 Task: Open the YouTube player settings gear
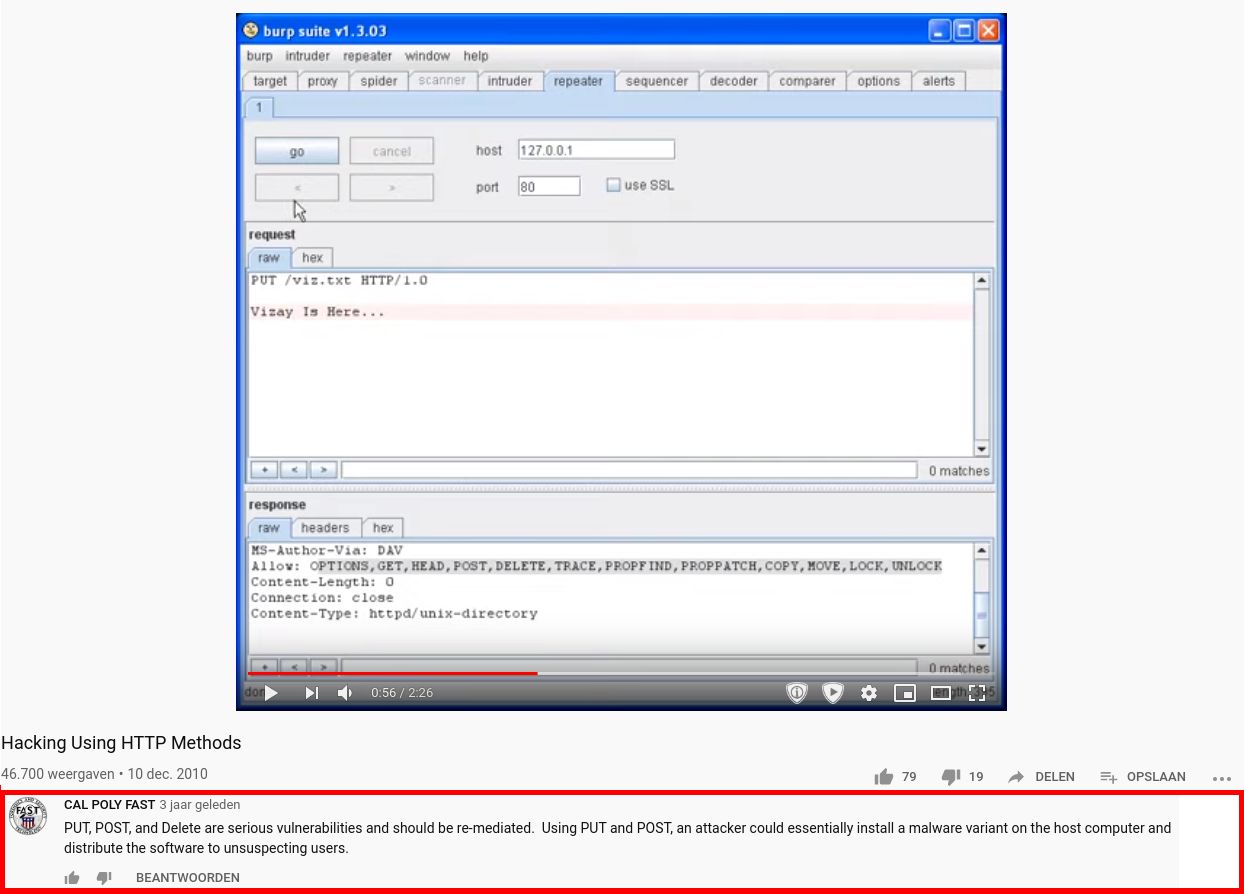869,692
